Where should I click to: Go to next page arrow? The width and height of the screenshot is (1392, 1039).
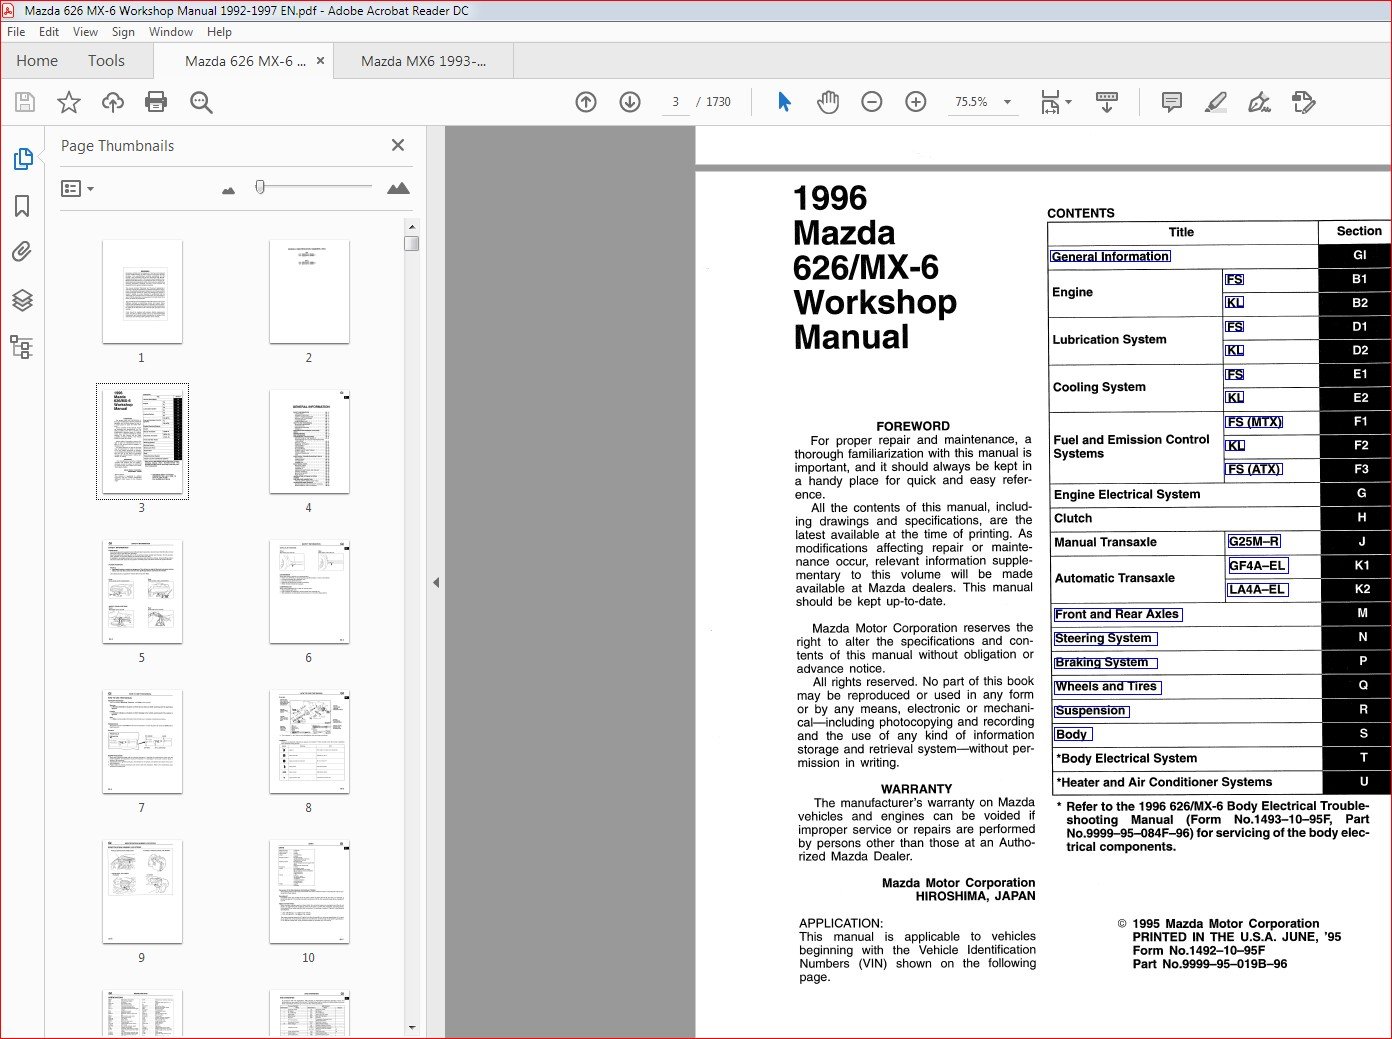630,102
